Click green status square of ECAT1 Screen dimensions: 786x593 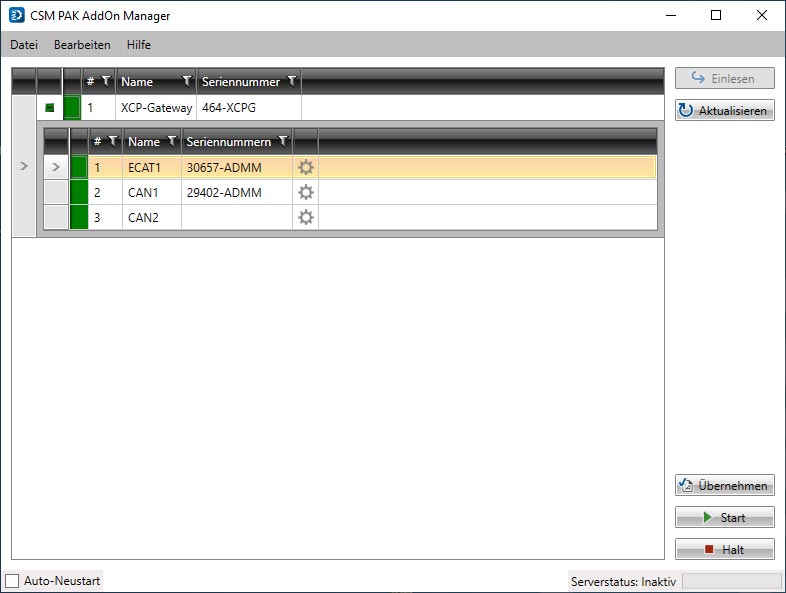(79, 167)
